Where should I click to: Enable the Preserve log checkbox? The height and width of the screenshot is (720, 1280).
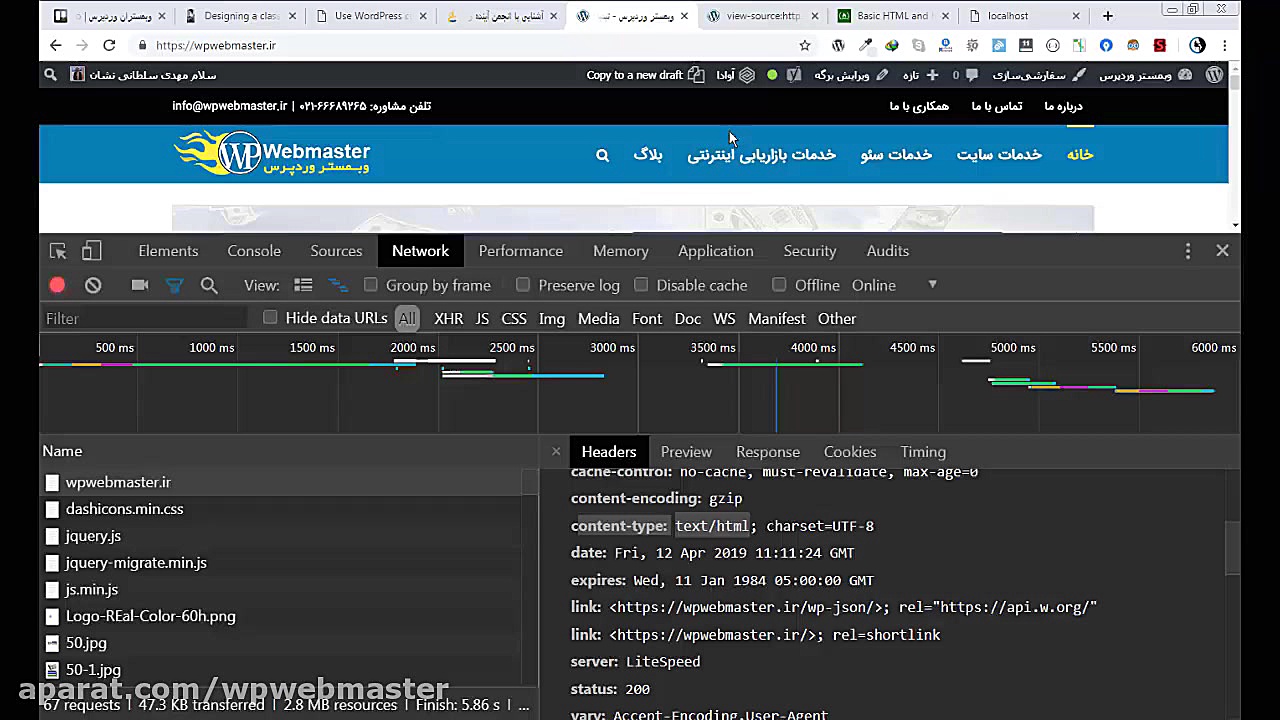click(x=523, y=285)
